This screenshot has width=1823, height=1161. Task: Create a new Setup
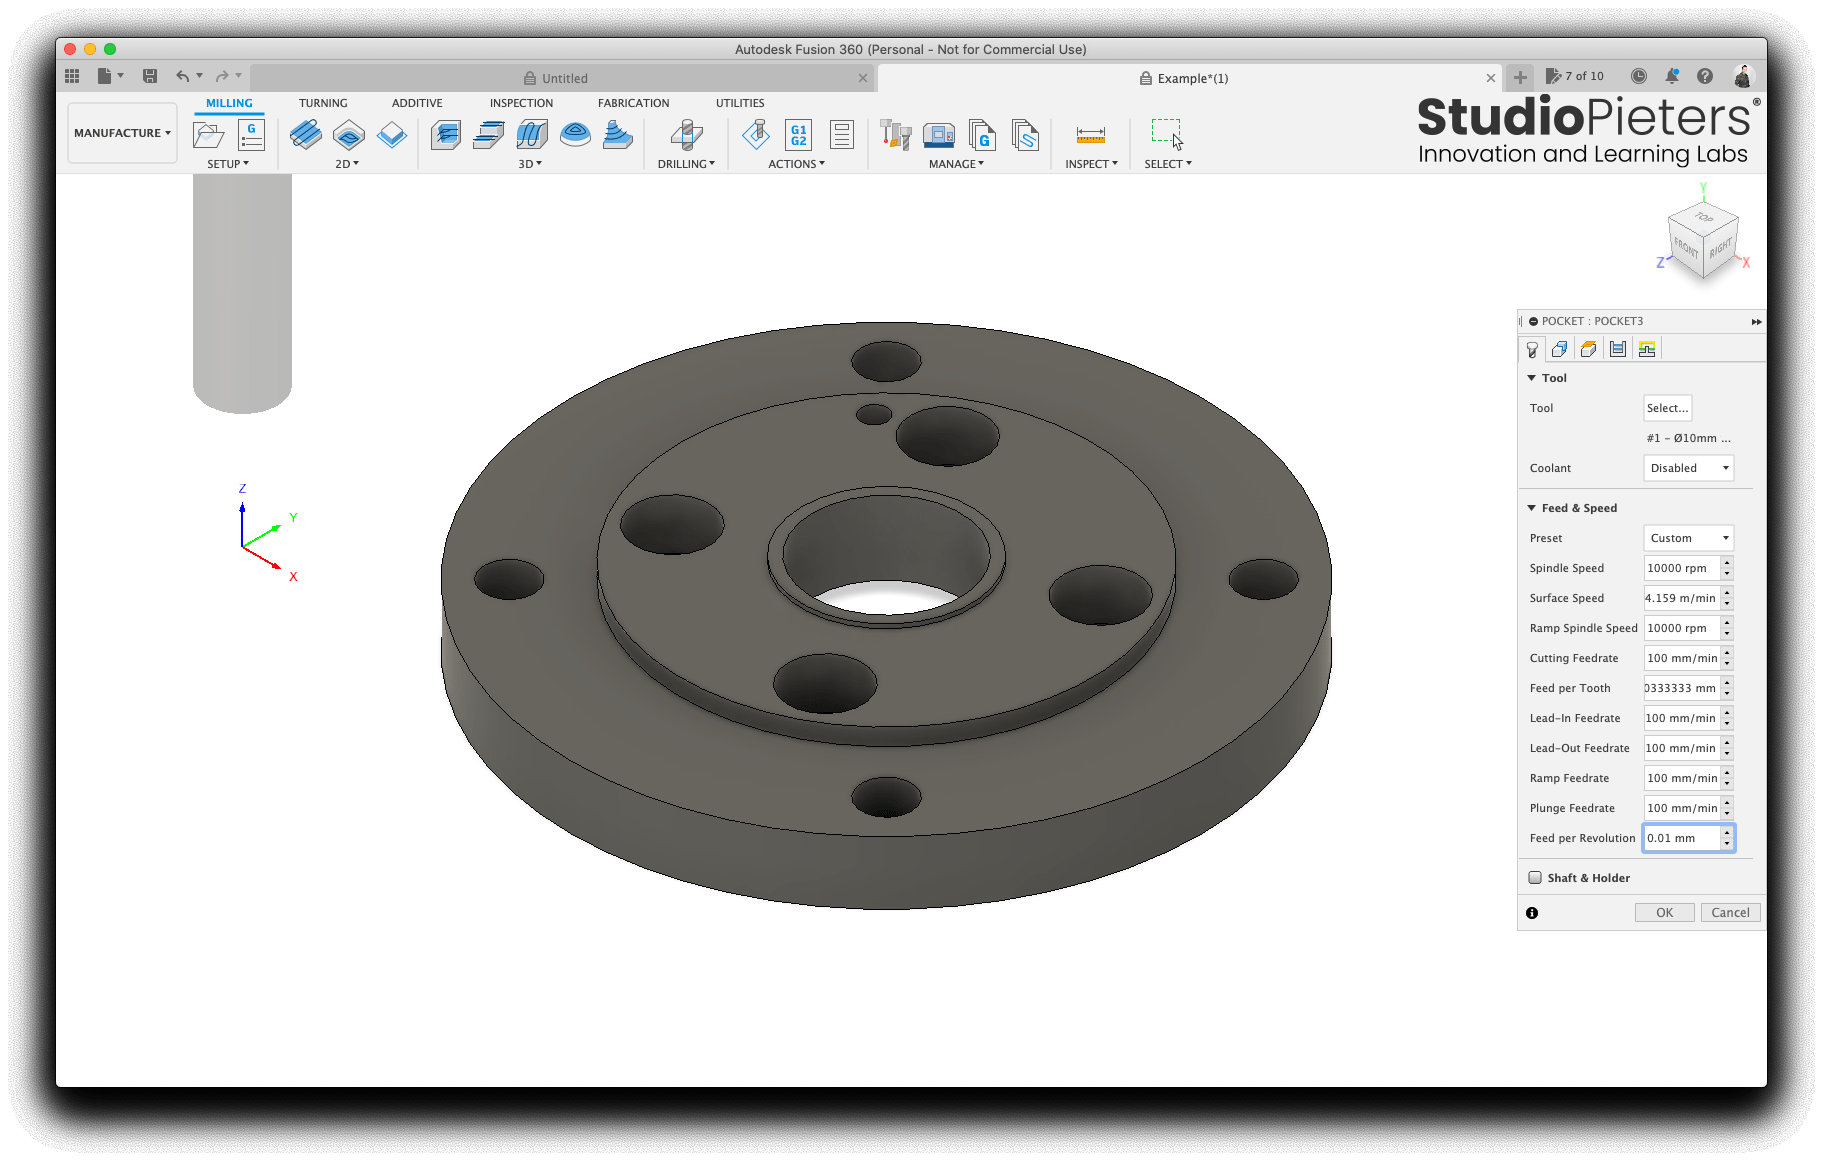pyautogui.click(x=207, y=135)
